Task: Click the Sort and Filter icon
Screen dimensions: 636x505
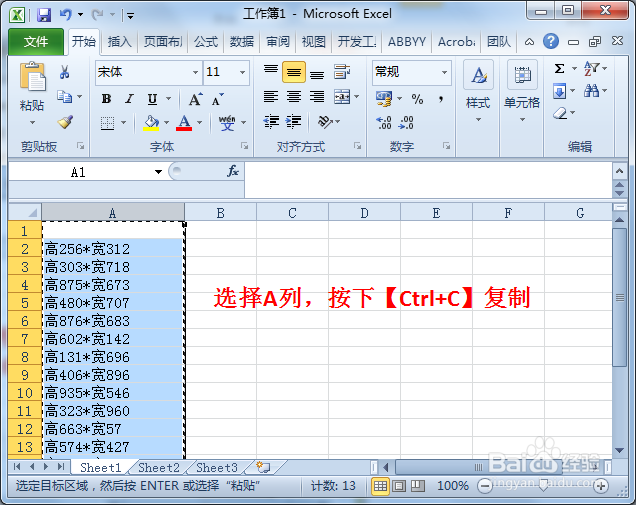Action: (591, 69)
